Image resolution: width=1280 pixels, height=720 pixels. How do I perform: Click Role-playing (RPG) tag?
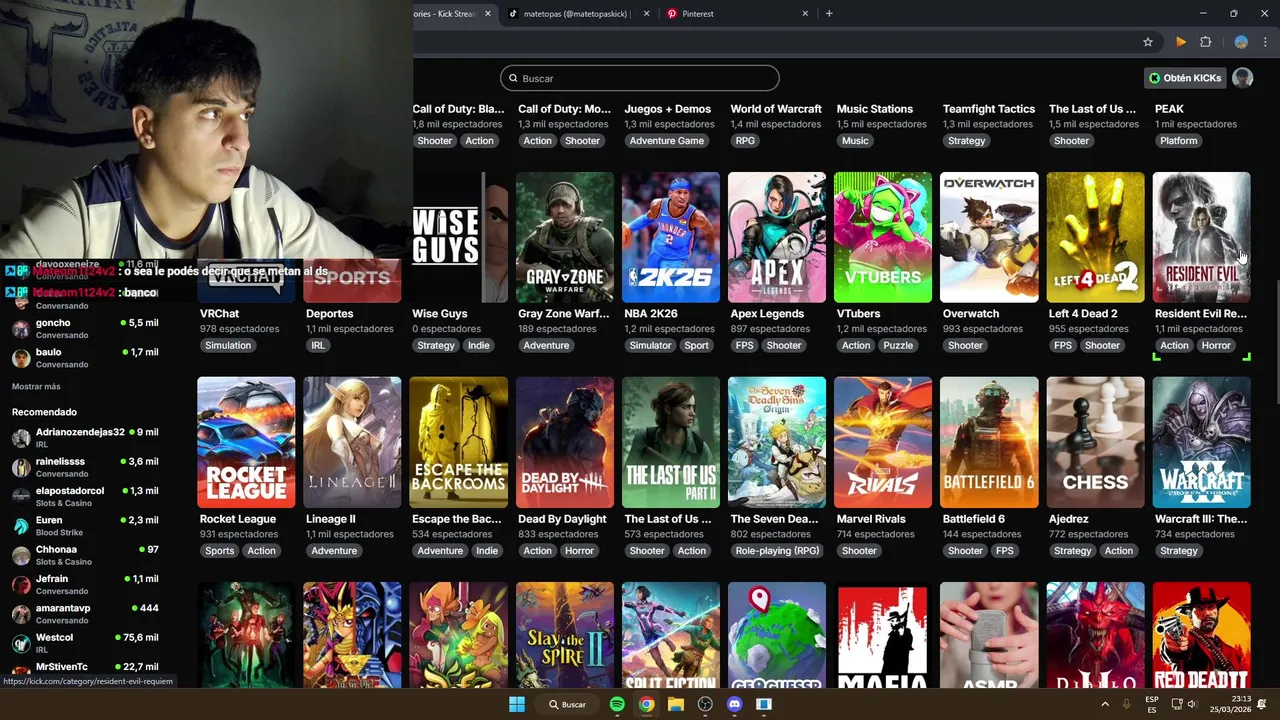777,551
